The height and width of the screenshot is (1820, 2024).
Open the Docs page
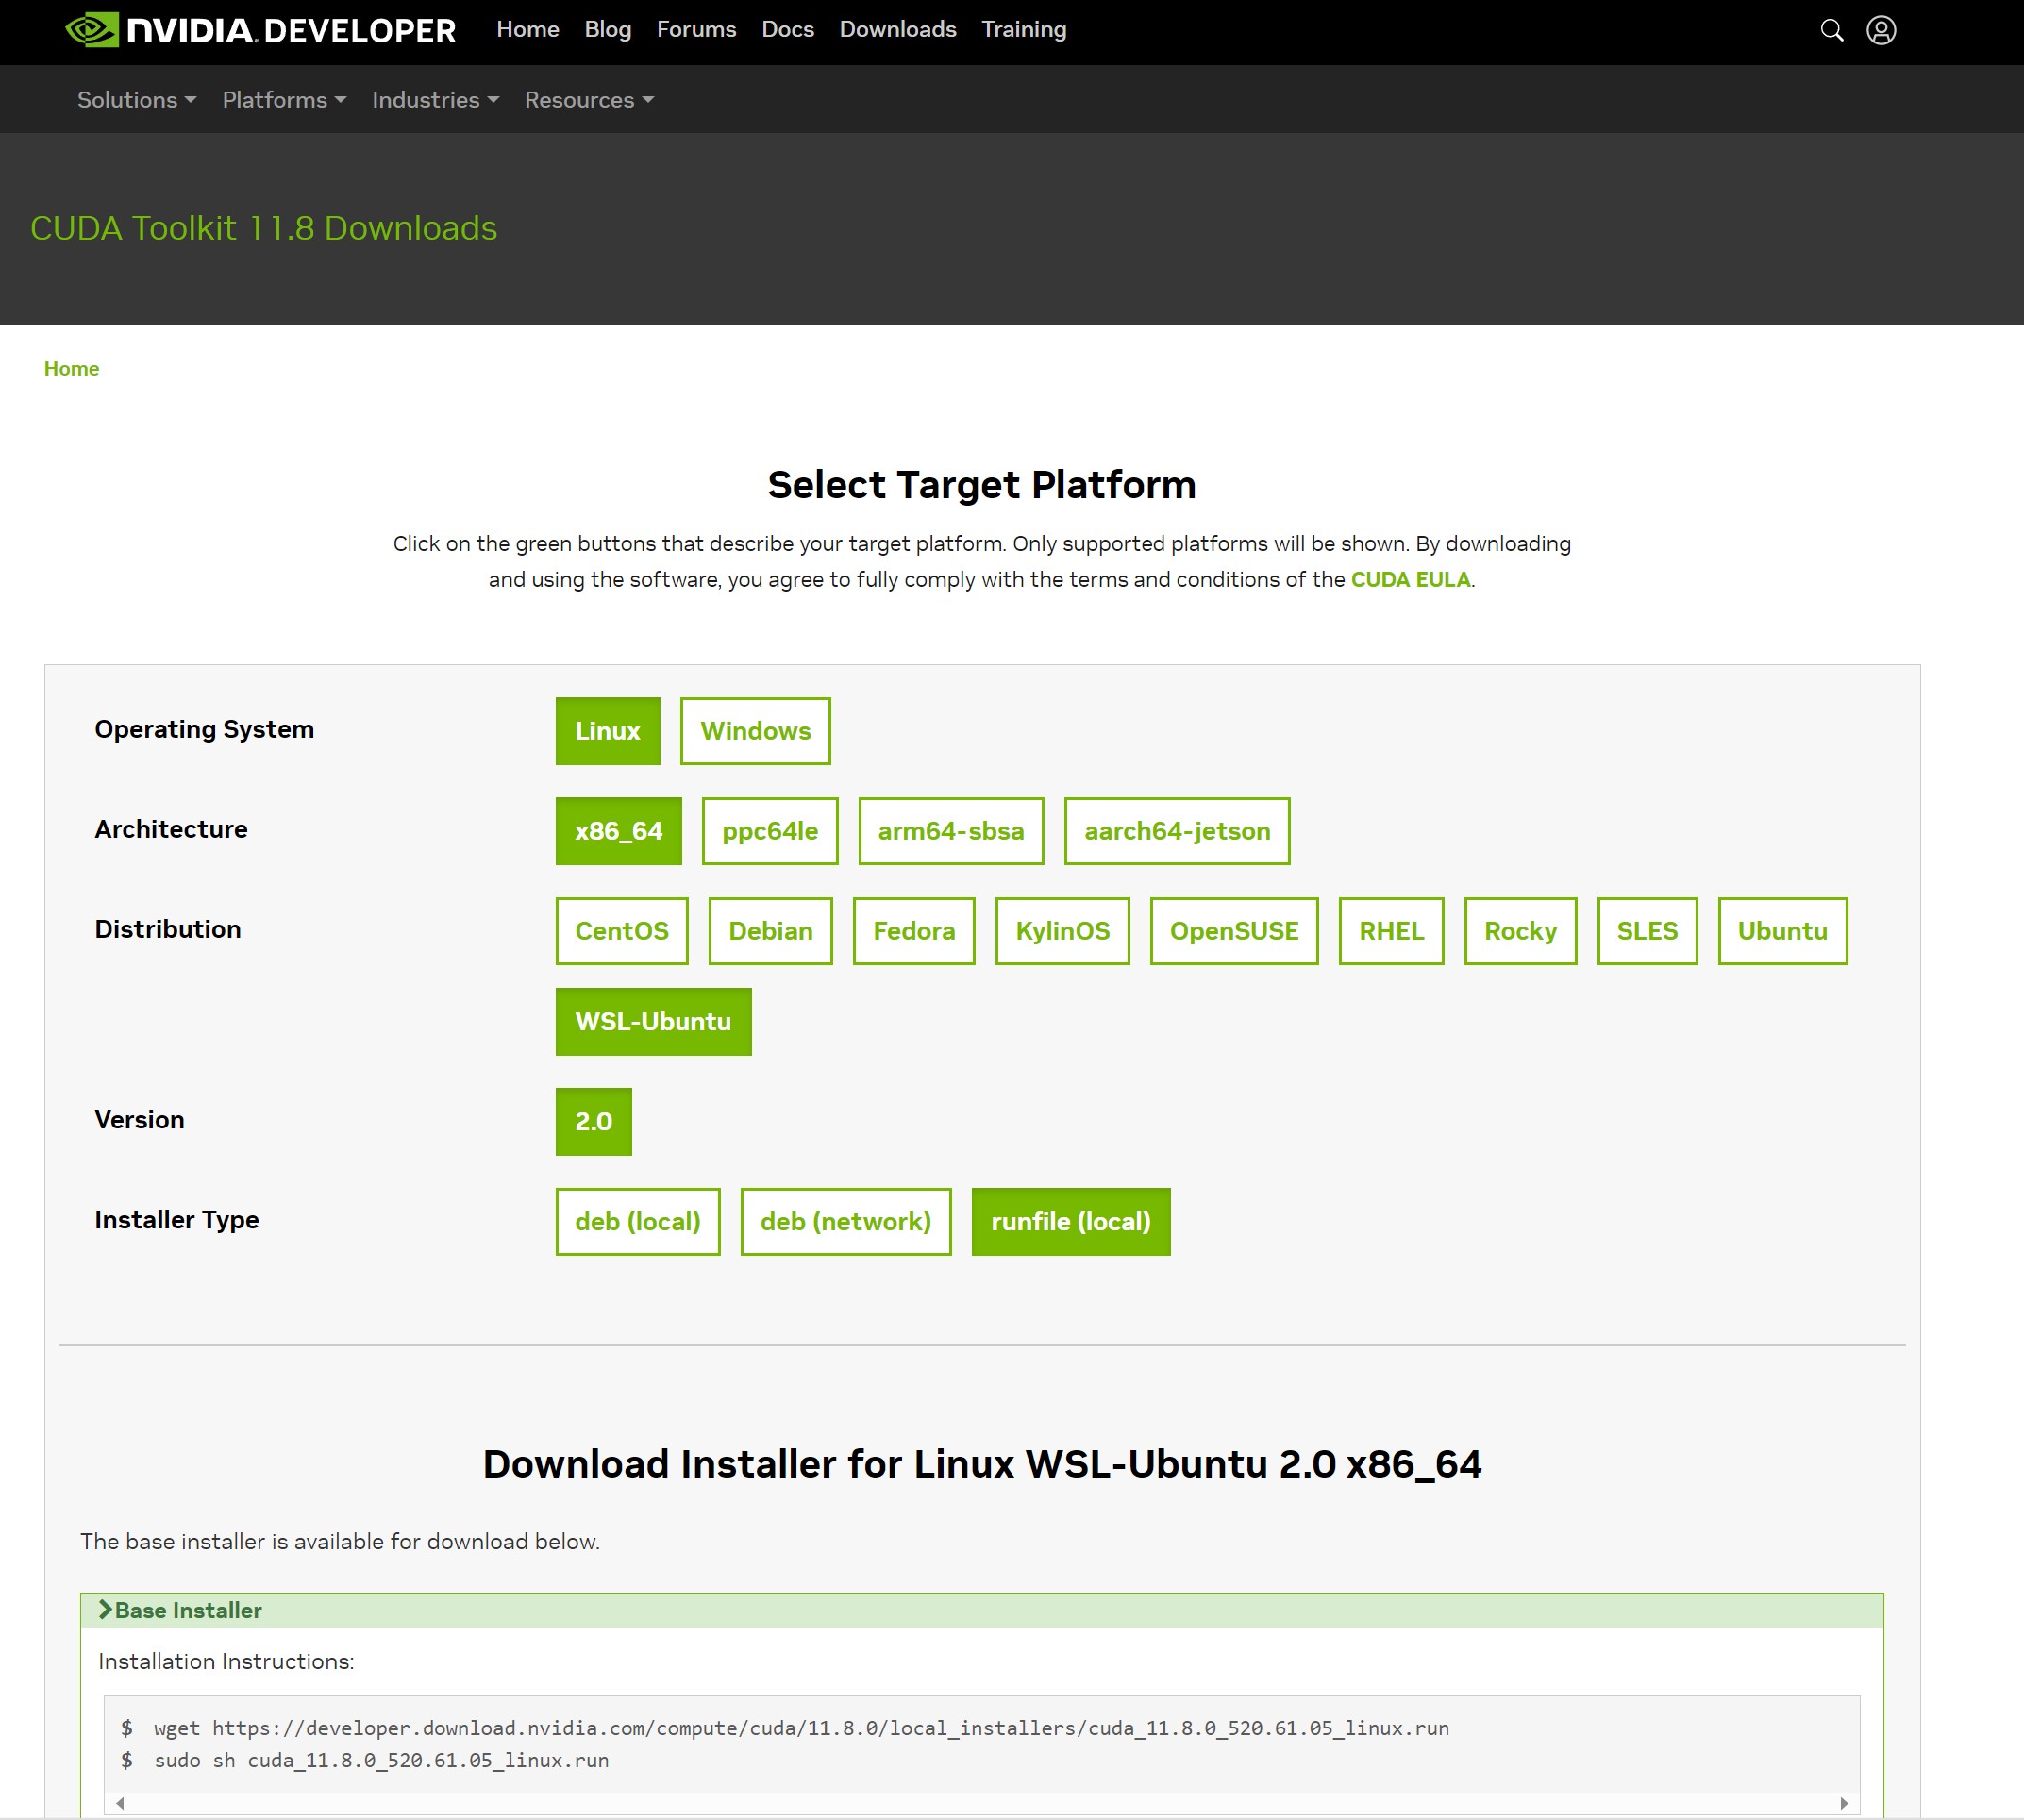tap(787, 30)
